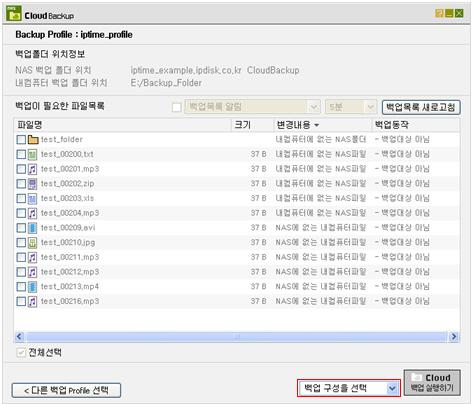
Task: Click the spreadsheet icon of test_00203.xls
Action: [x=32, y=199]
